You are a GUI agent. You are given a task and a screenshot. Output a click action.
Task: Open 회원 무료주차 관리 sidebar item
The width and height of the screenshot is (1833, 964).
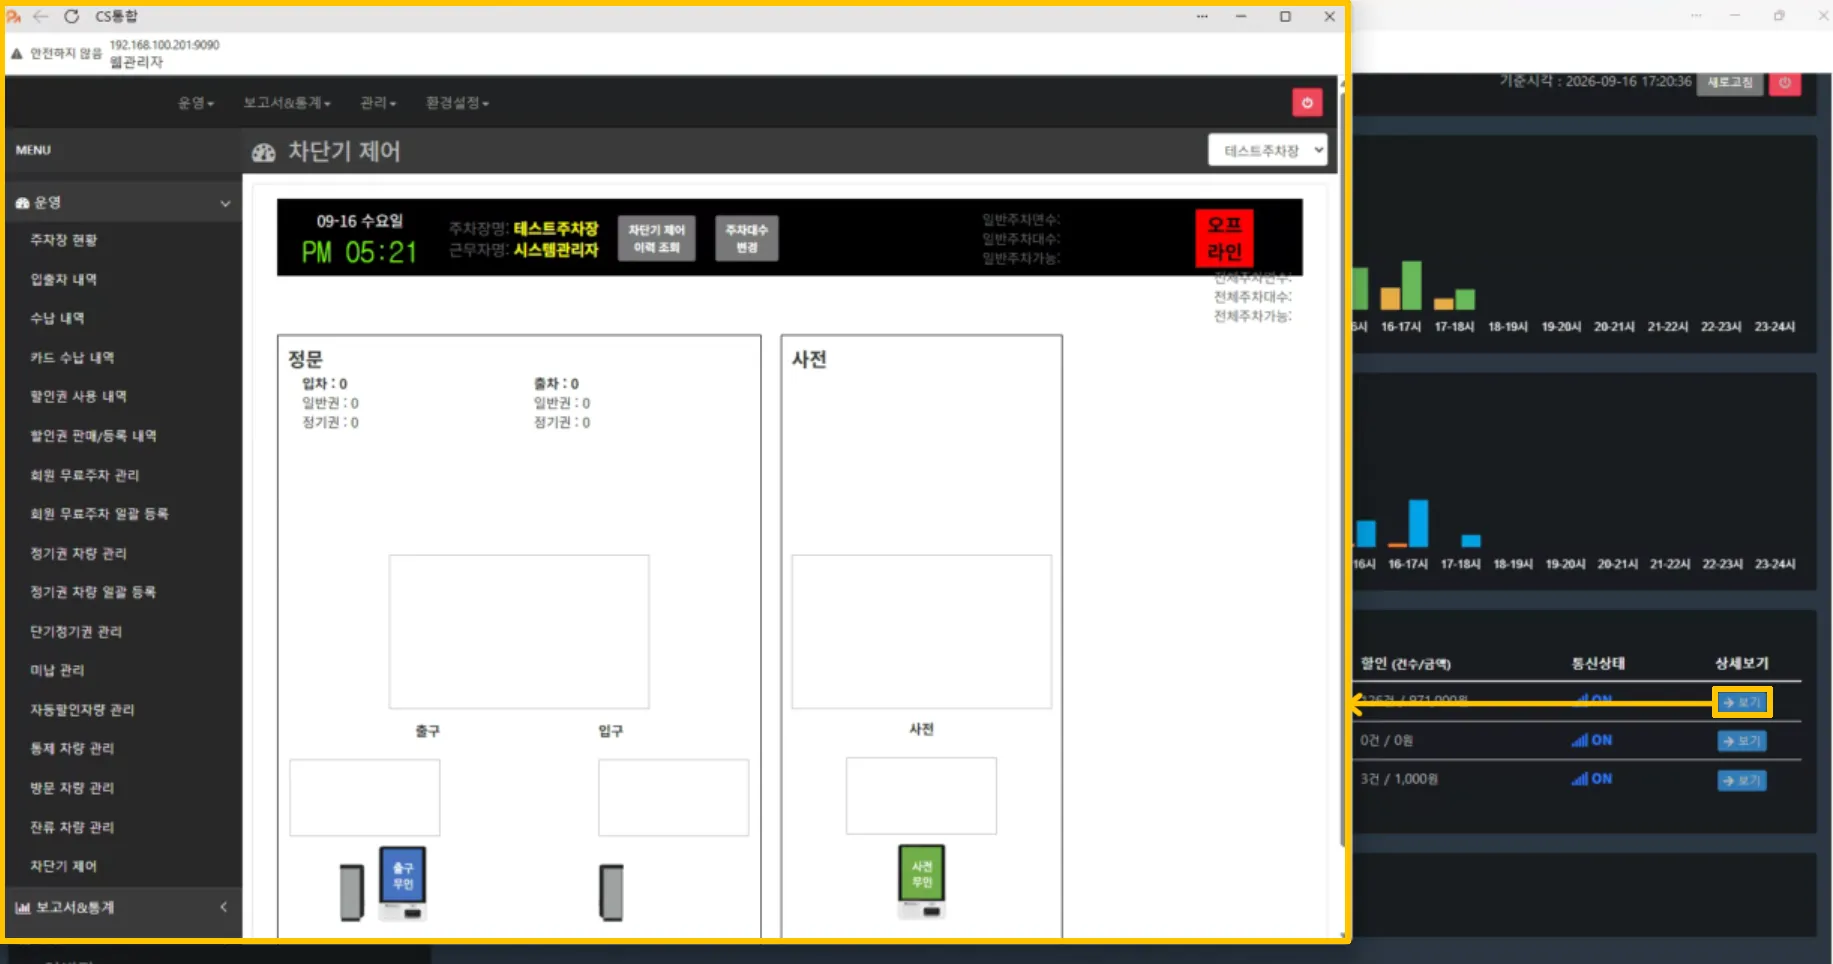point(84,475)
